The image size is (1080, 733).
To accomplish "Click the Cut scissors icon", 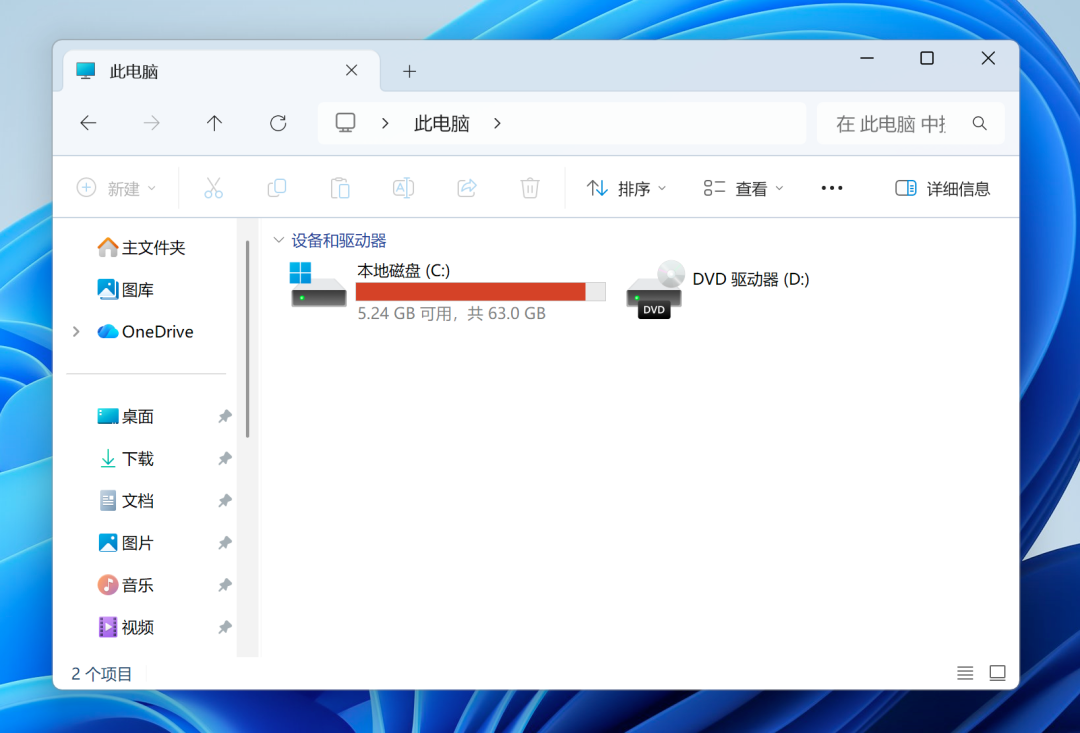I will [x=214, y=188].
